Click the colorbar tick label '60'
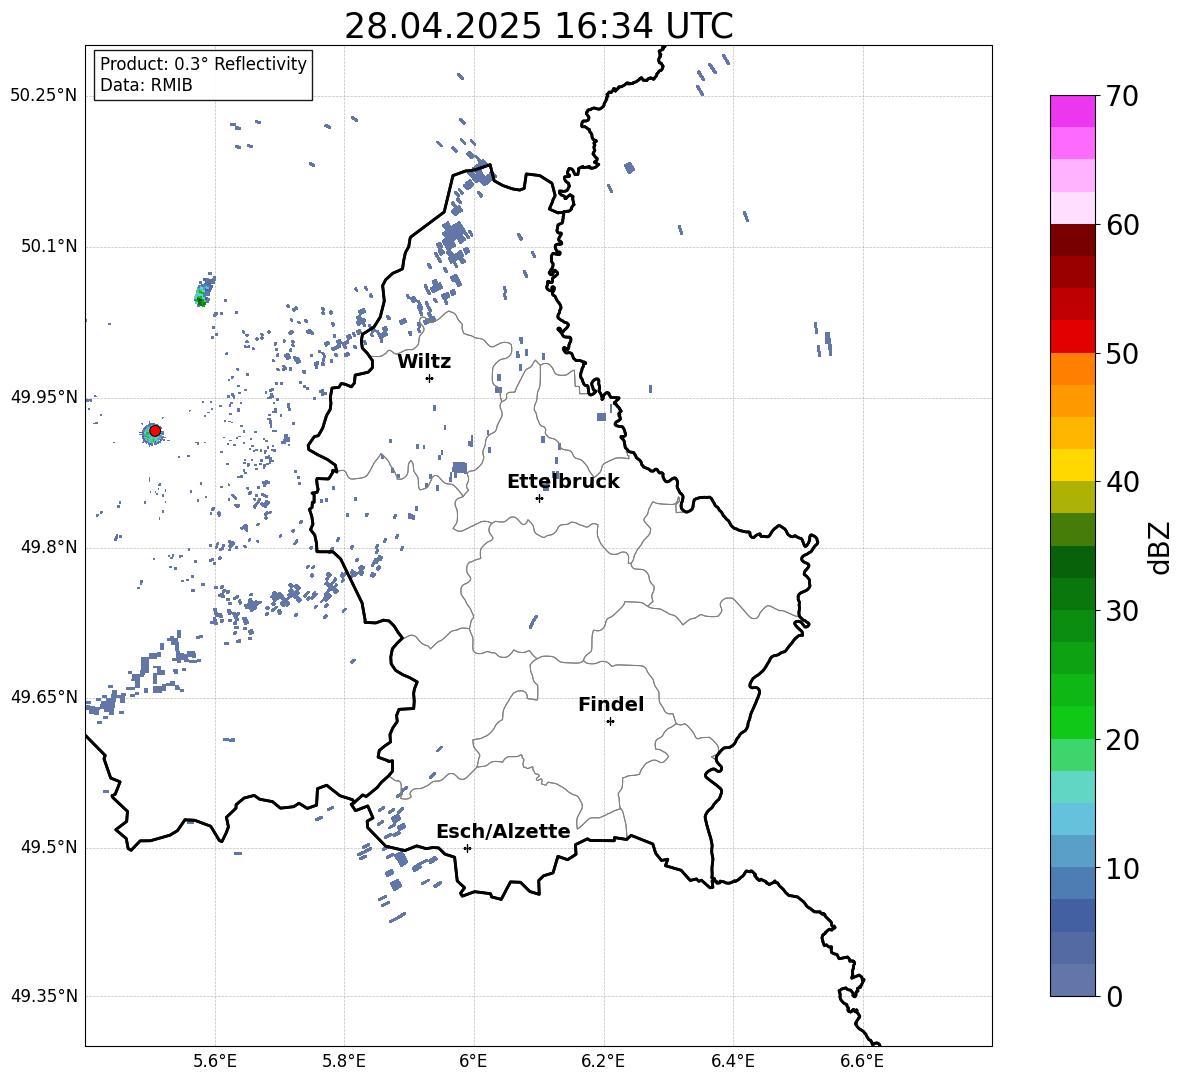Image resolution: width=1184 pixels, height=1081 pixels. tap(1122, 225)
